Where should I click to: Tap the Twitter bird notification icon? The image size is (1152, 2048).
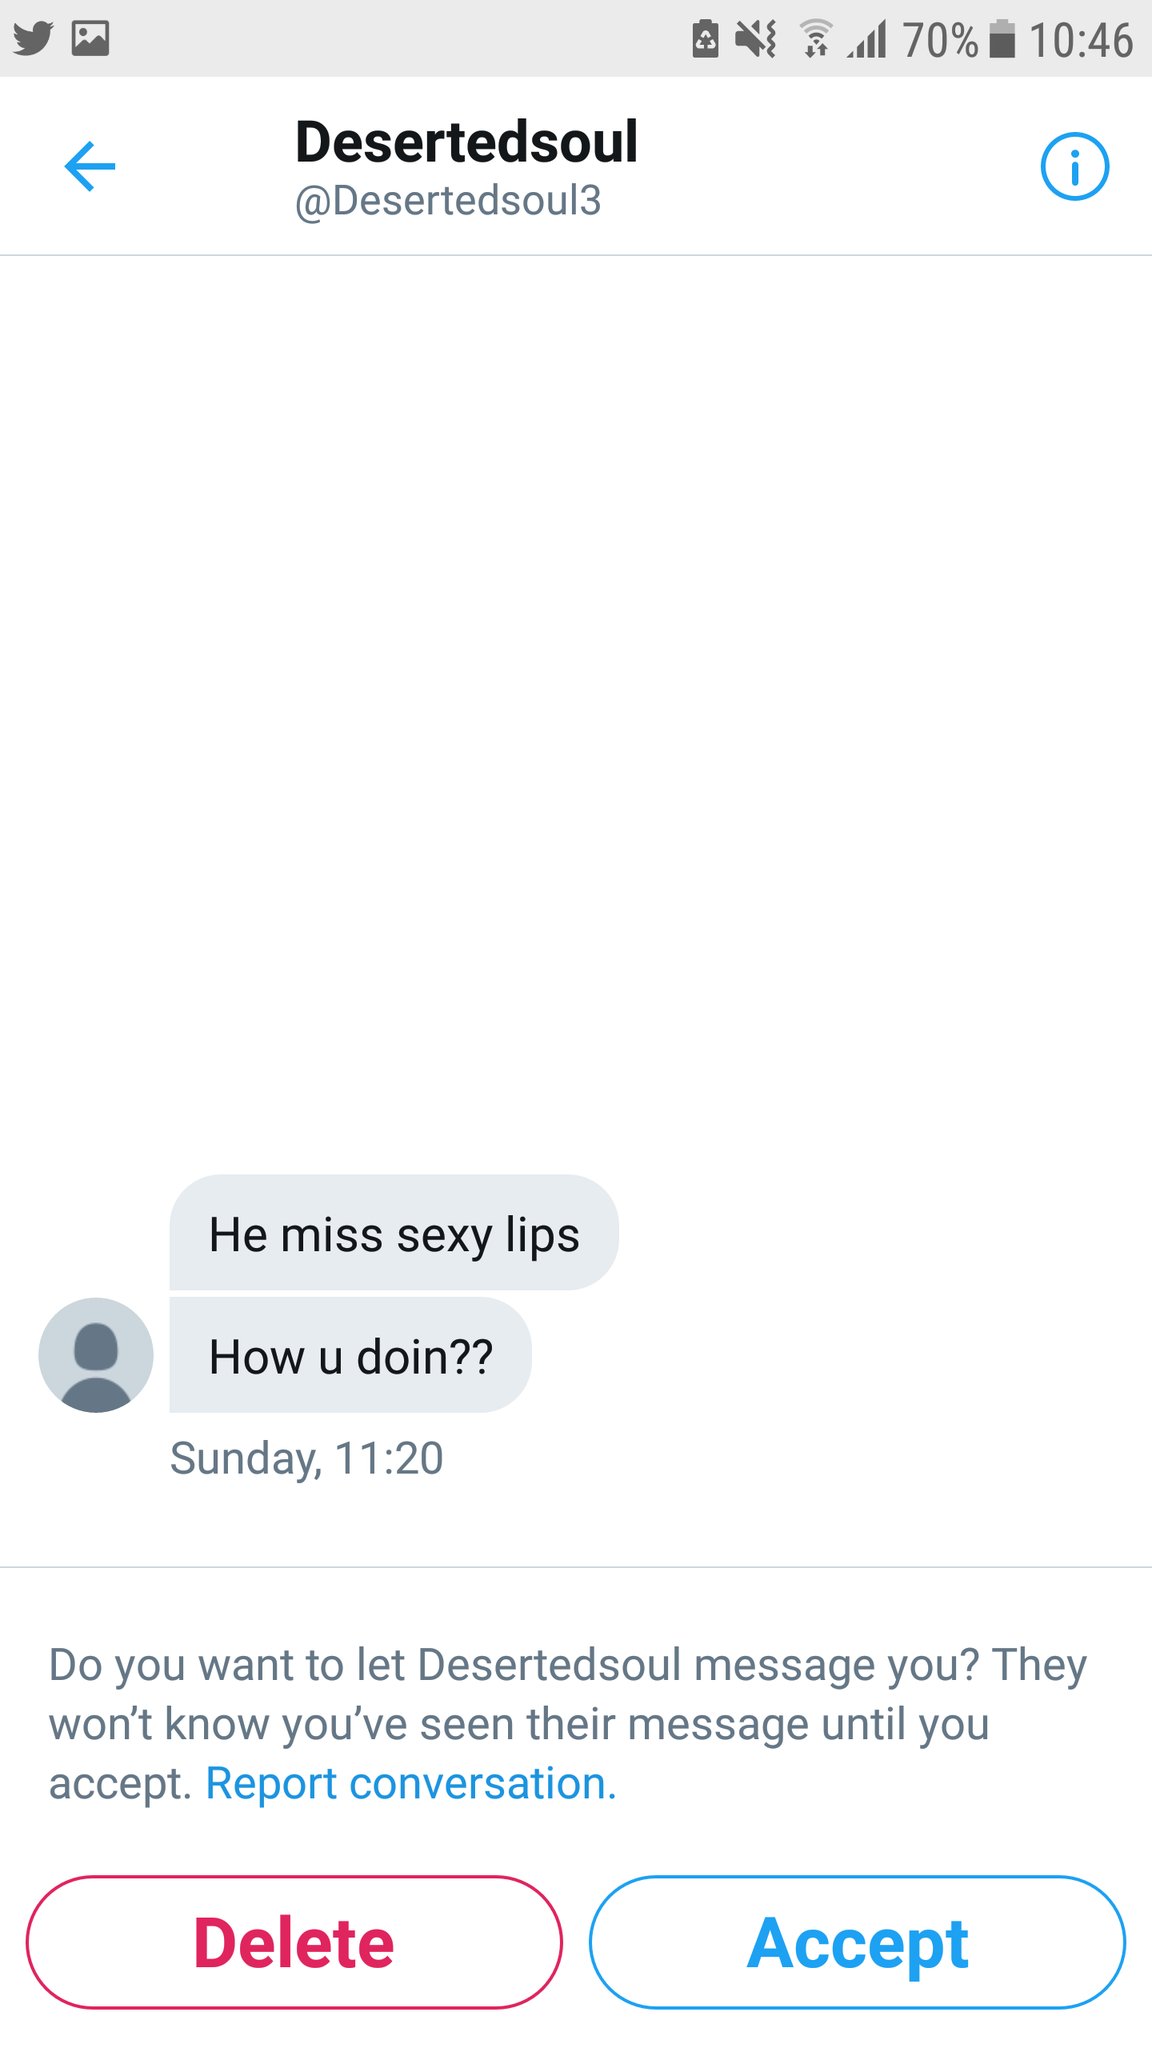click(33, 39)
